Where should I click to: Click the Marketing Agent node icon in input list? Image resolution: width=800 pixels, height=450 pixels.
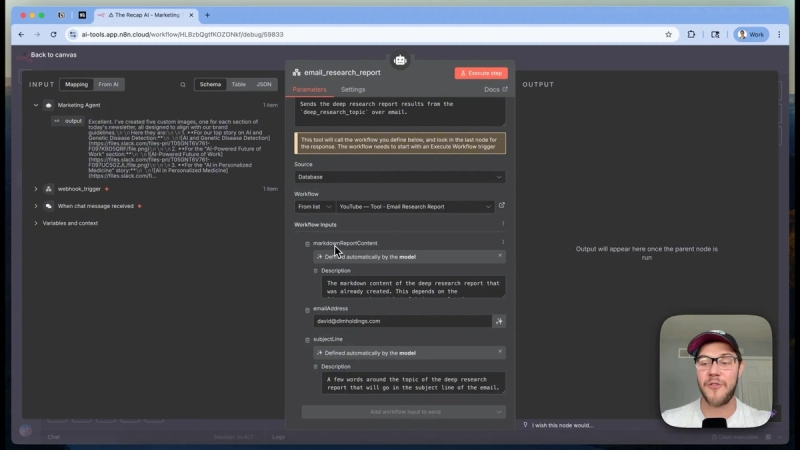[x=48, y=105]
